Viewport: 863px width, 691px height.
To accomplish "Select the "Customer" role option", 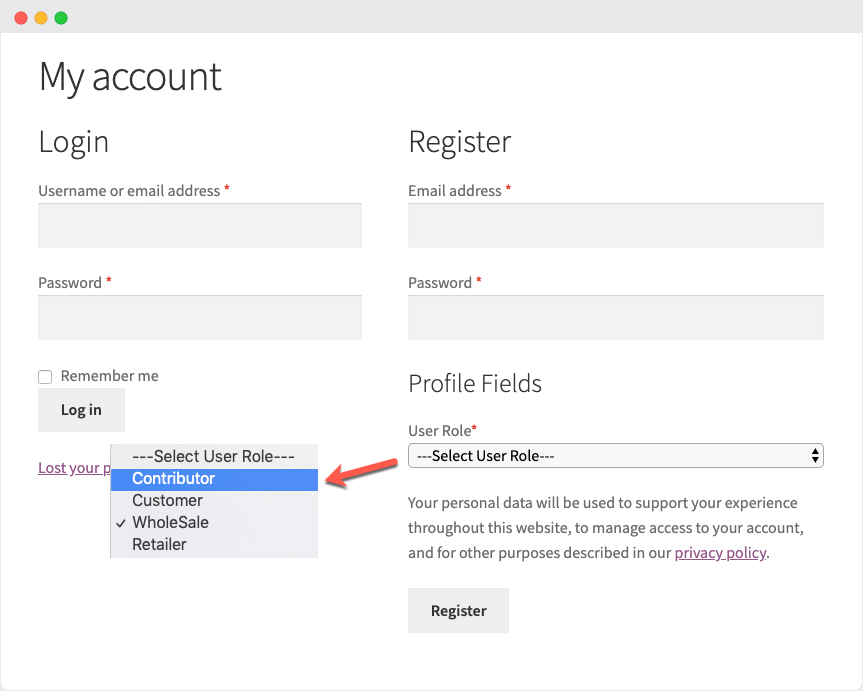I will pos(167,500).
